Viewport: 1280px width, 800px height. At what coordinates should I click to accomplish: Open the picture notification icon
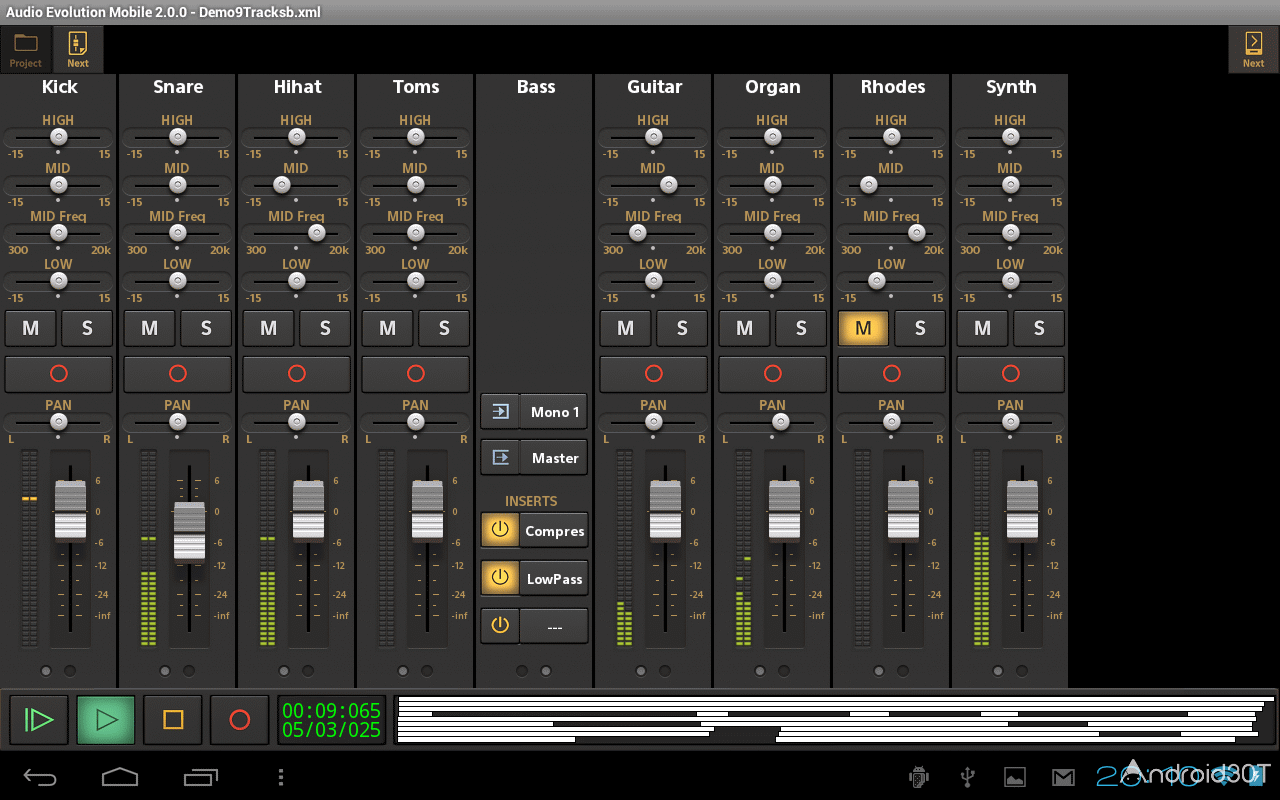pyautogui.click(x=1014, y=777)
